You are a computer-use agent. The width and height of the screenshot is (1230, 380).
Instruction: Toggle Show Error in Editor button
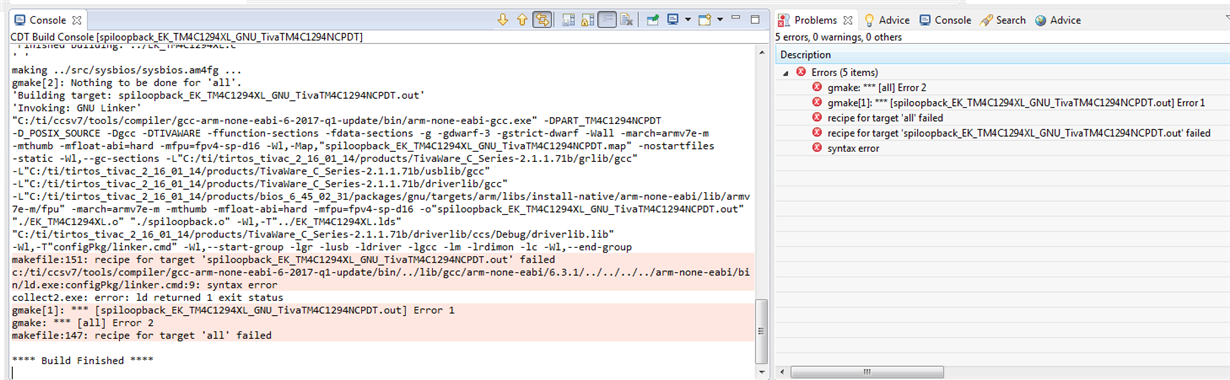(x=542, y=19)
